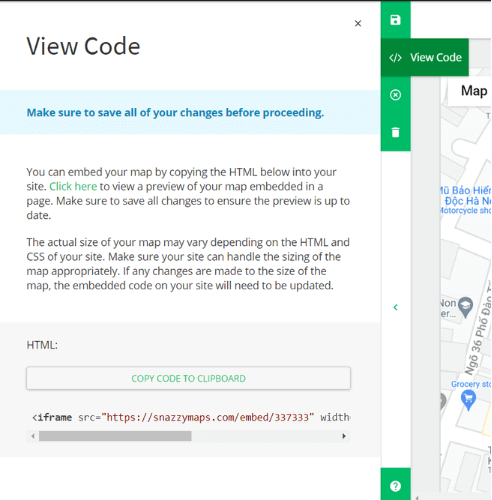Image resolution: width=492 pixels, height=500 pixels.
Task: Click the gray pin marker left of the grocery cart
Action: [442, 401]
